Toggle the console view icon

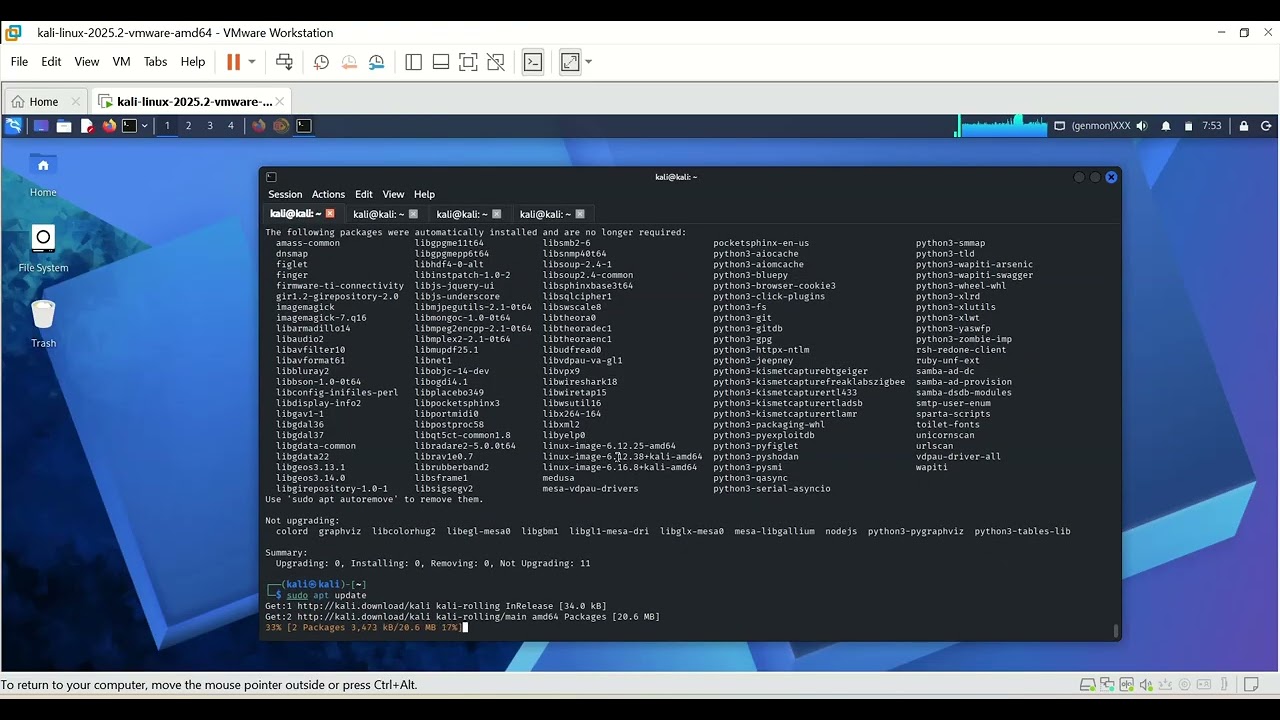(x=533, y=62)
